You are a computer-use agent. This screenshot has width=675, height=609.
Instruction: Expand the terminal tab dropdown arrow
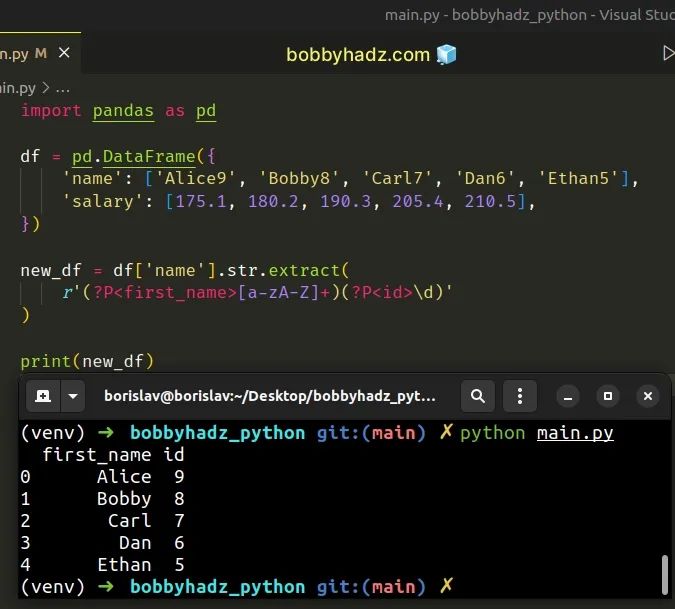tap(73, 396)
